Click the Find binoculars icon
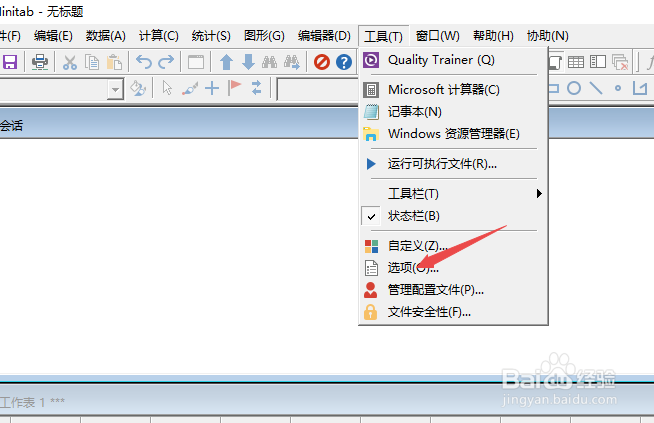 pos(269,62)
